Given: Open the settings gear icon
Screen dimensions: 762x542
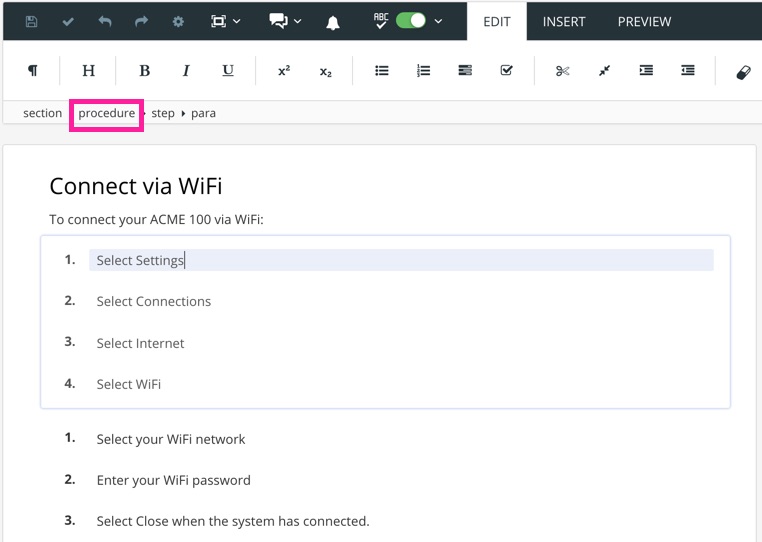Looking at the screenshot, I should tap(178, 21).
